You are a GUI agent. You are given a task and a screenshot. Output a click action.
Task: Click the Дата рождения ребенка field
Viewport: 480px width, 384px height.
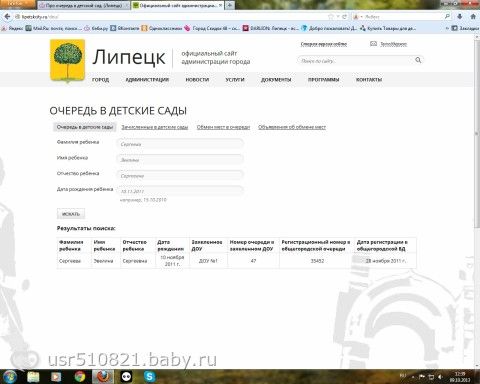[180, 191]
